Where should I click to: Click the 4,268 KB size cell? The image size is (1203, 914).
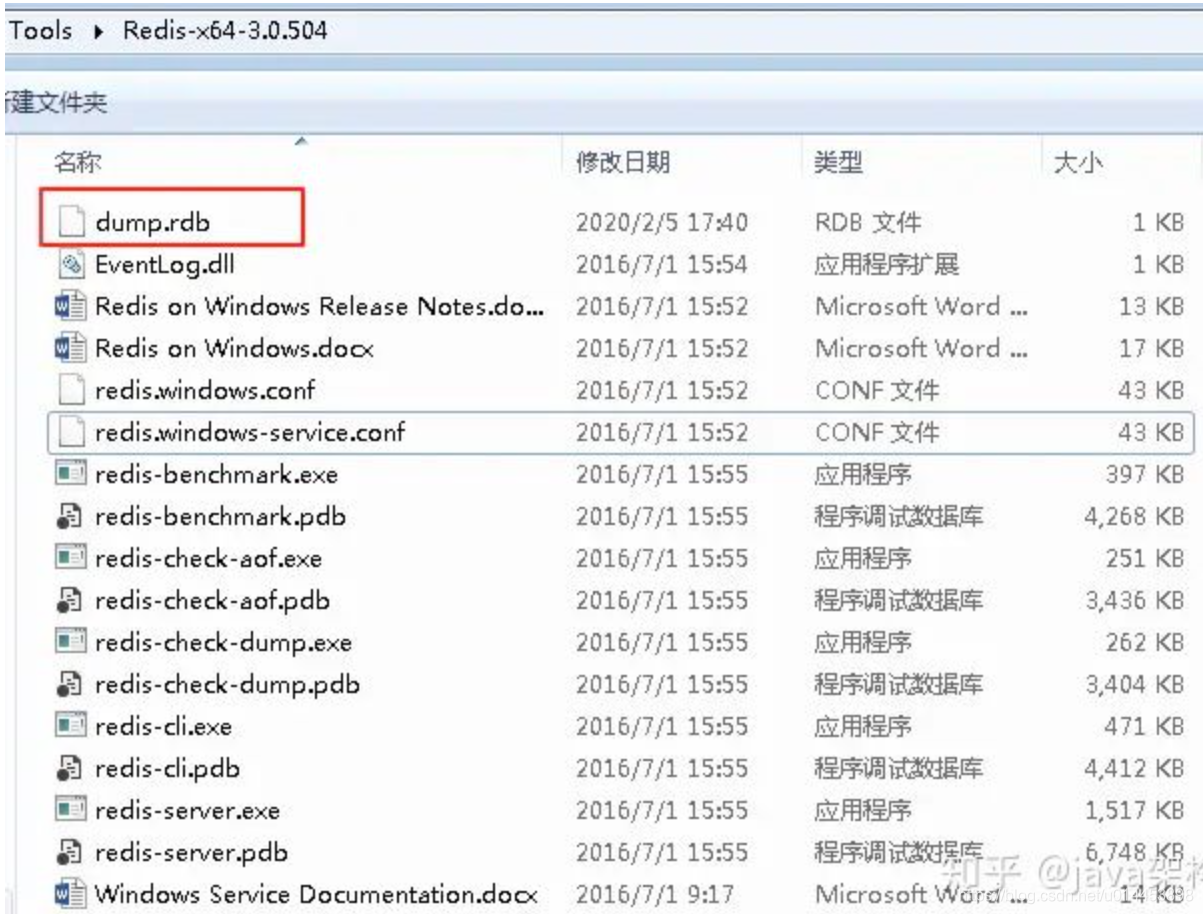tap(1134, 516)
